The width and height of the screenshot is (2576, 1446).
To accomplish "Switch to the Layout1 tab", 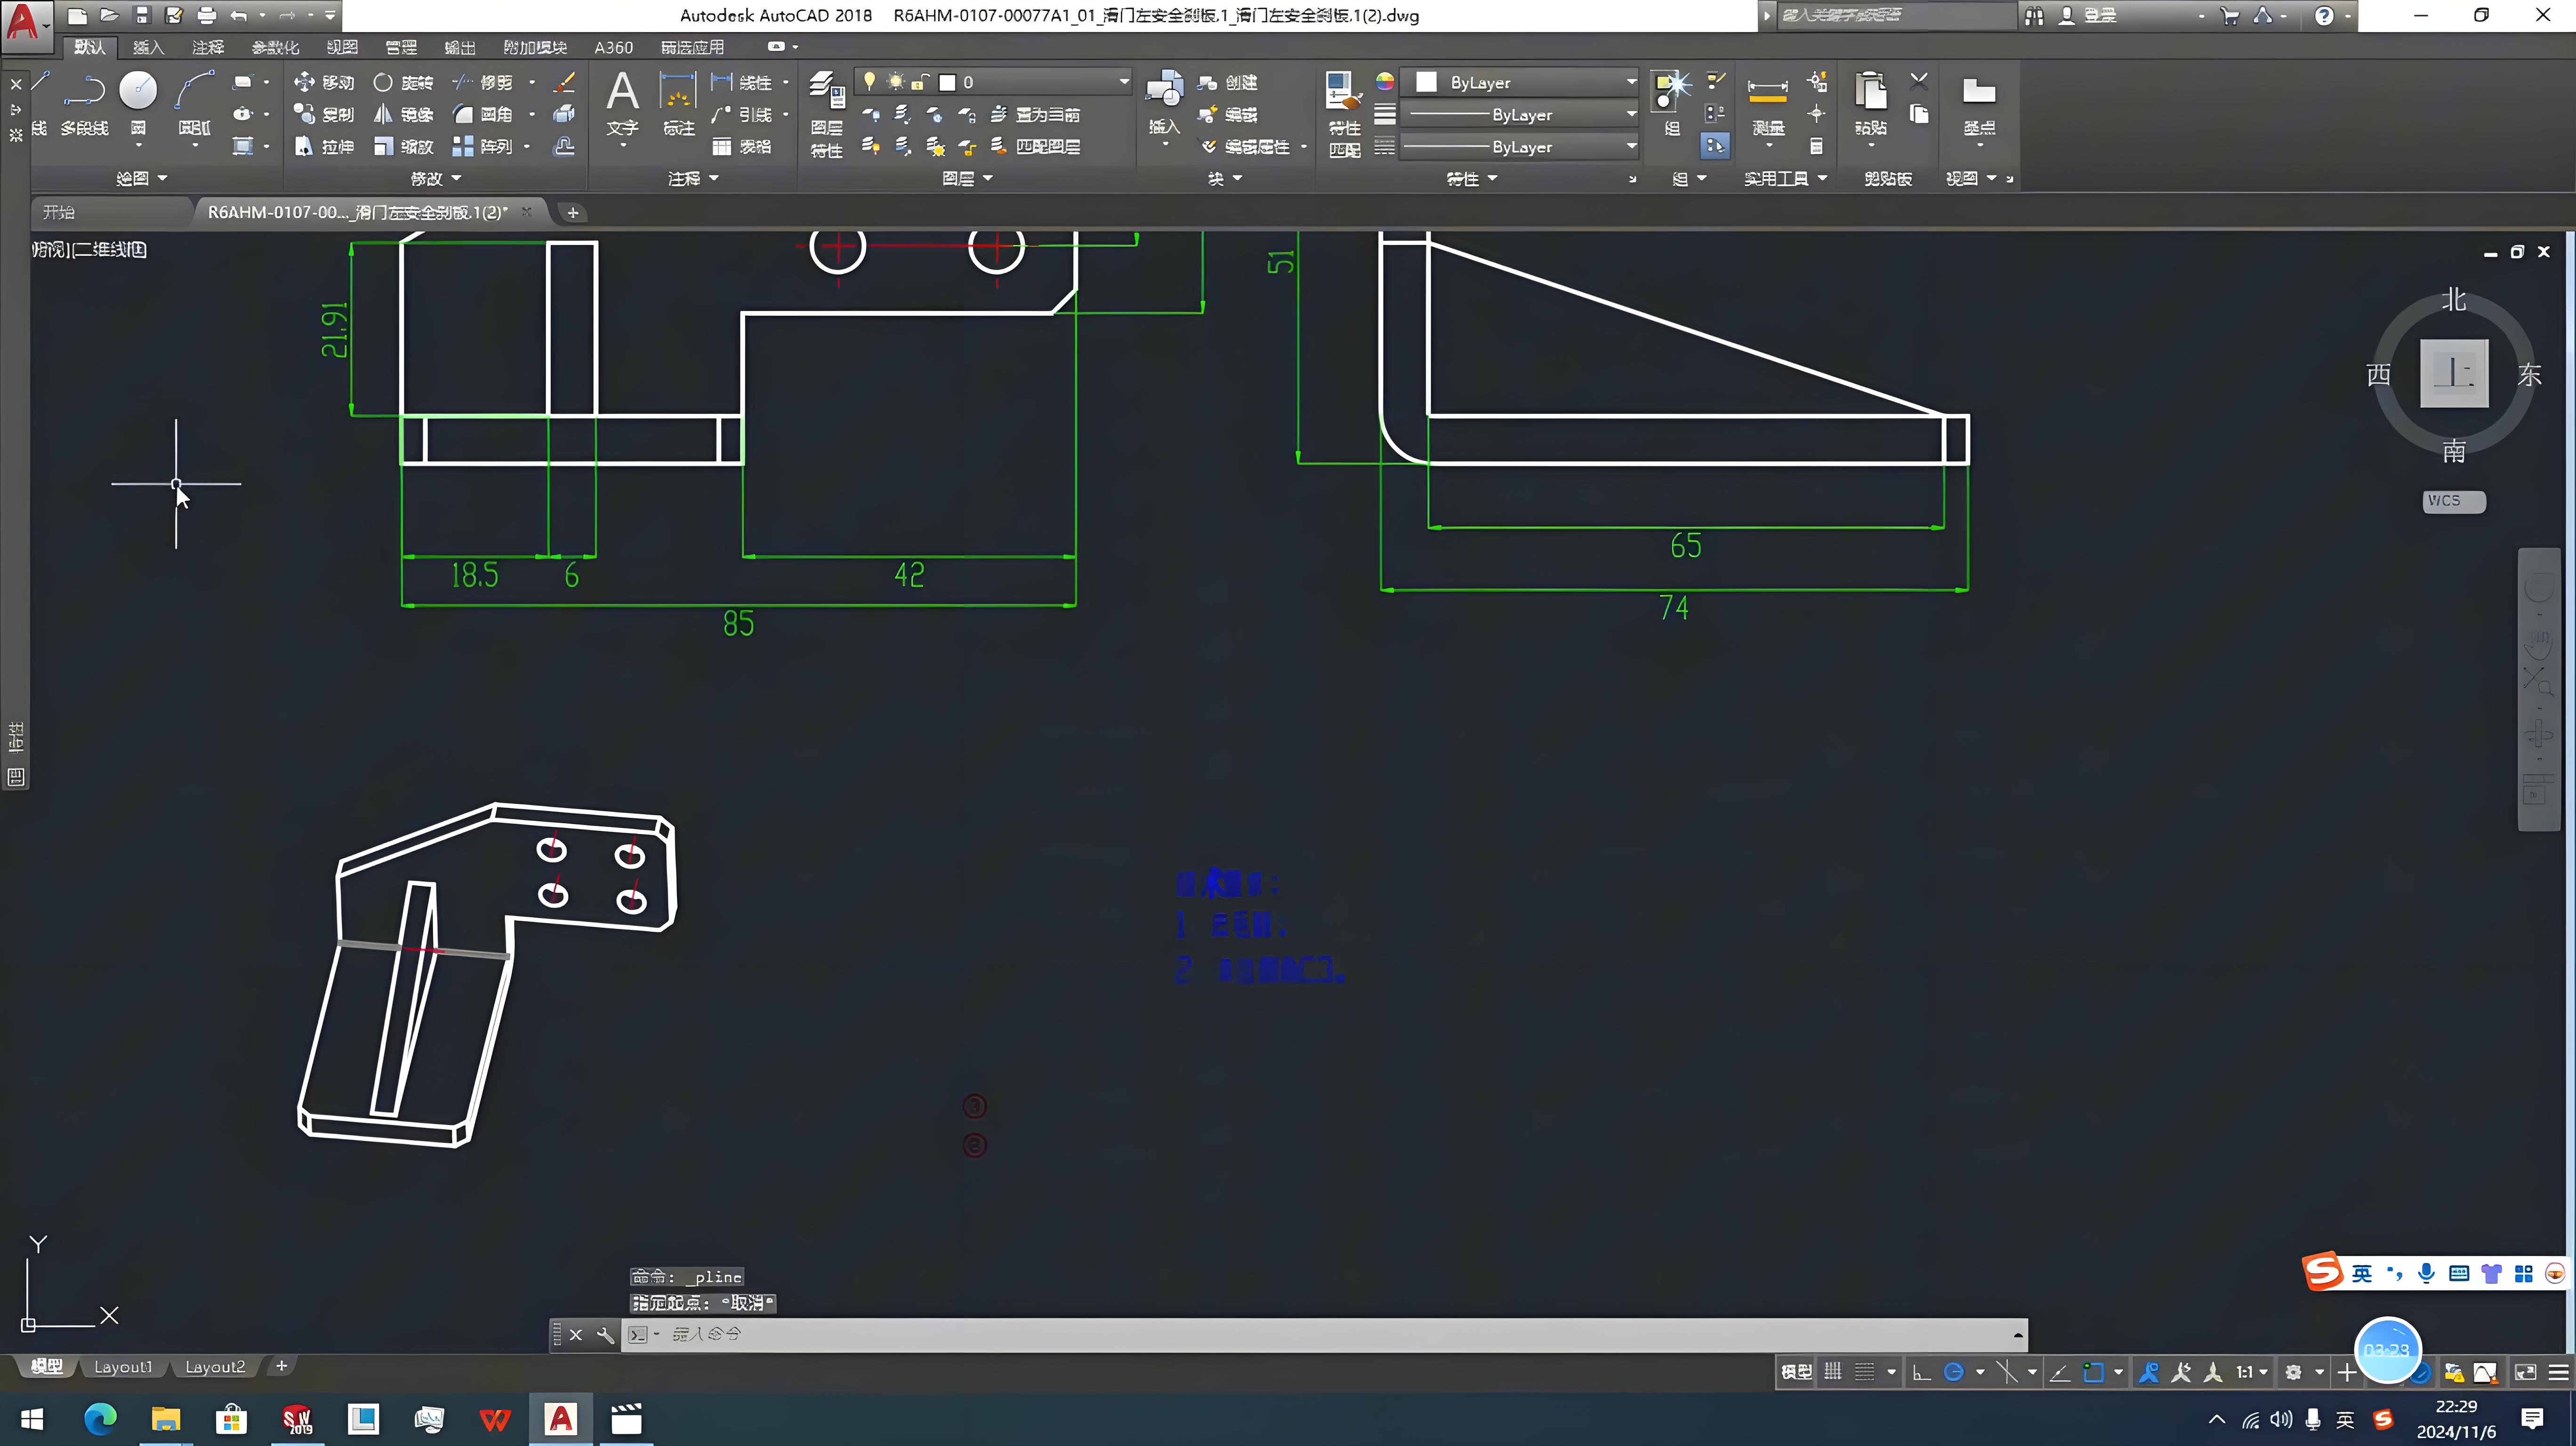I will pyautogui.click(x=123, y=1367).
